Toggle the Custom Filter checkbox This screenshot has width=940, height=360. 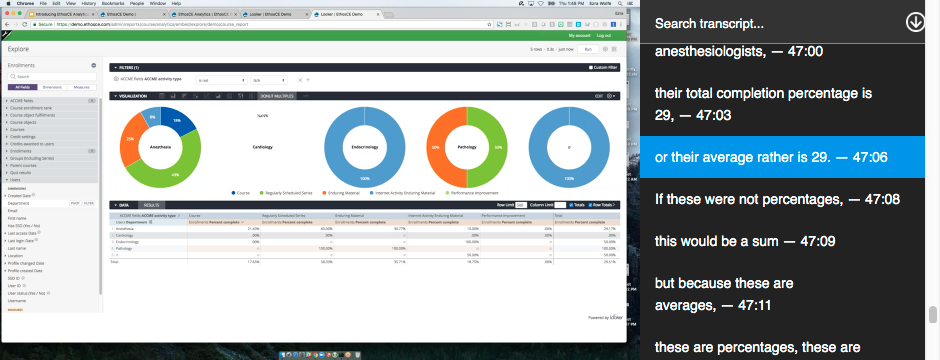tap(591, 68)
